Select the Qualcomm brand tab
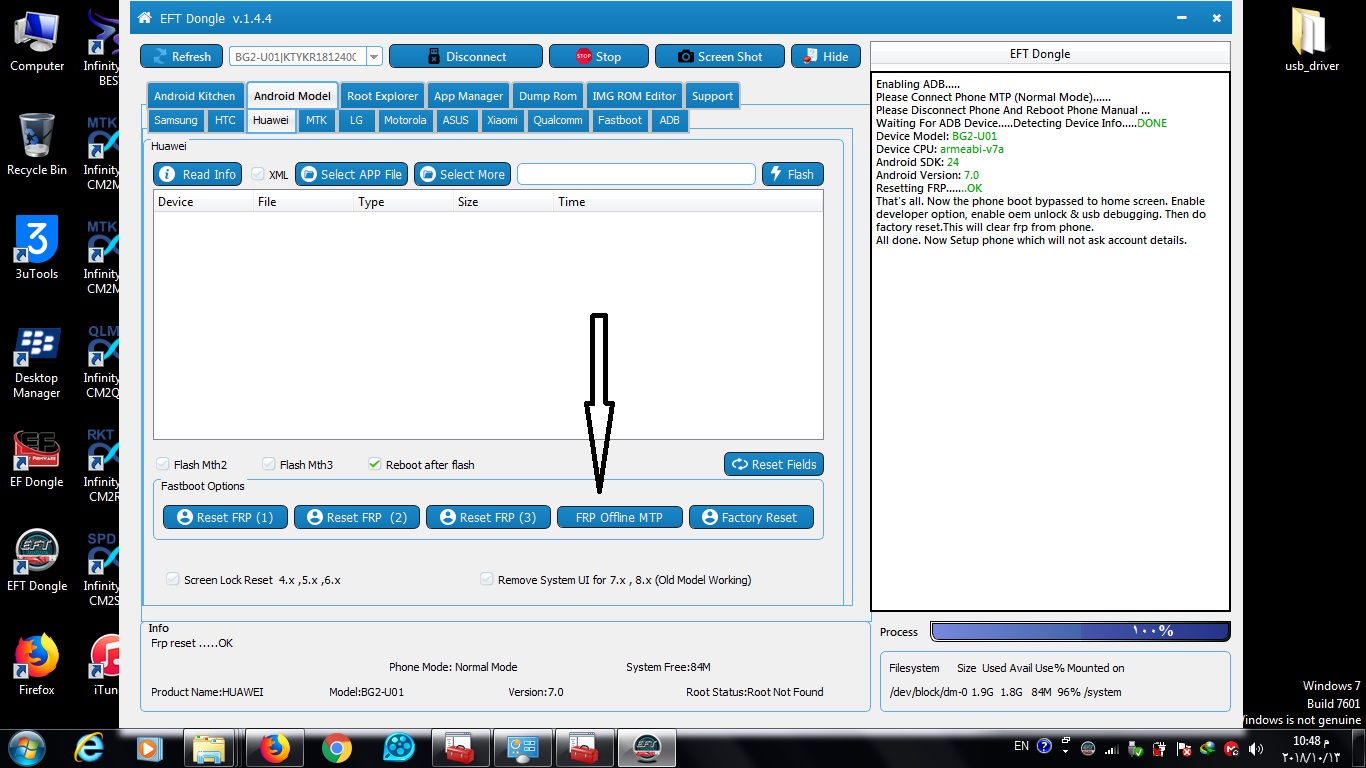 (558, 120)
